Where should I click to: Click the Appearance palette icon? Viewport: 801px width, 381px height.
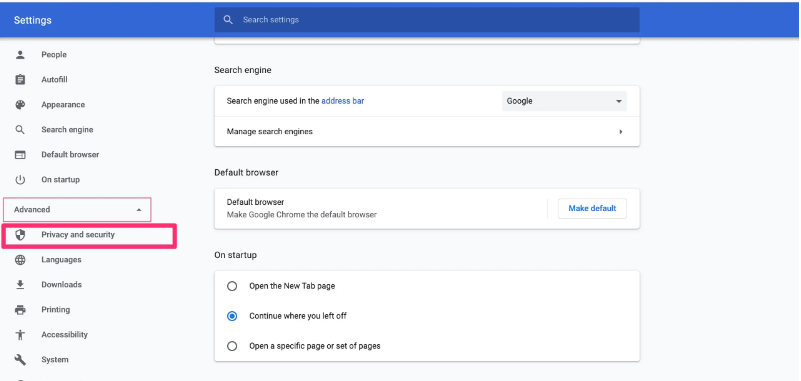click(x=20, y=105)
